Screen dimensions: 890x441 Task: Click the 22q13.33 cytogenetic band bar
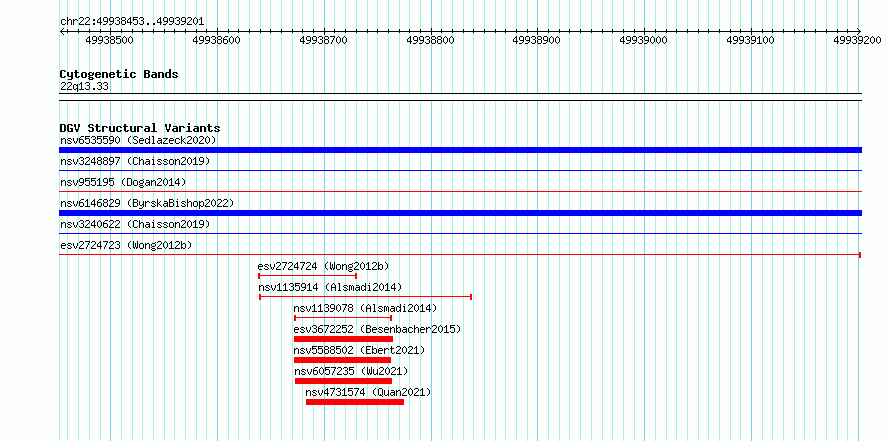[x=460, y=97]
